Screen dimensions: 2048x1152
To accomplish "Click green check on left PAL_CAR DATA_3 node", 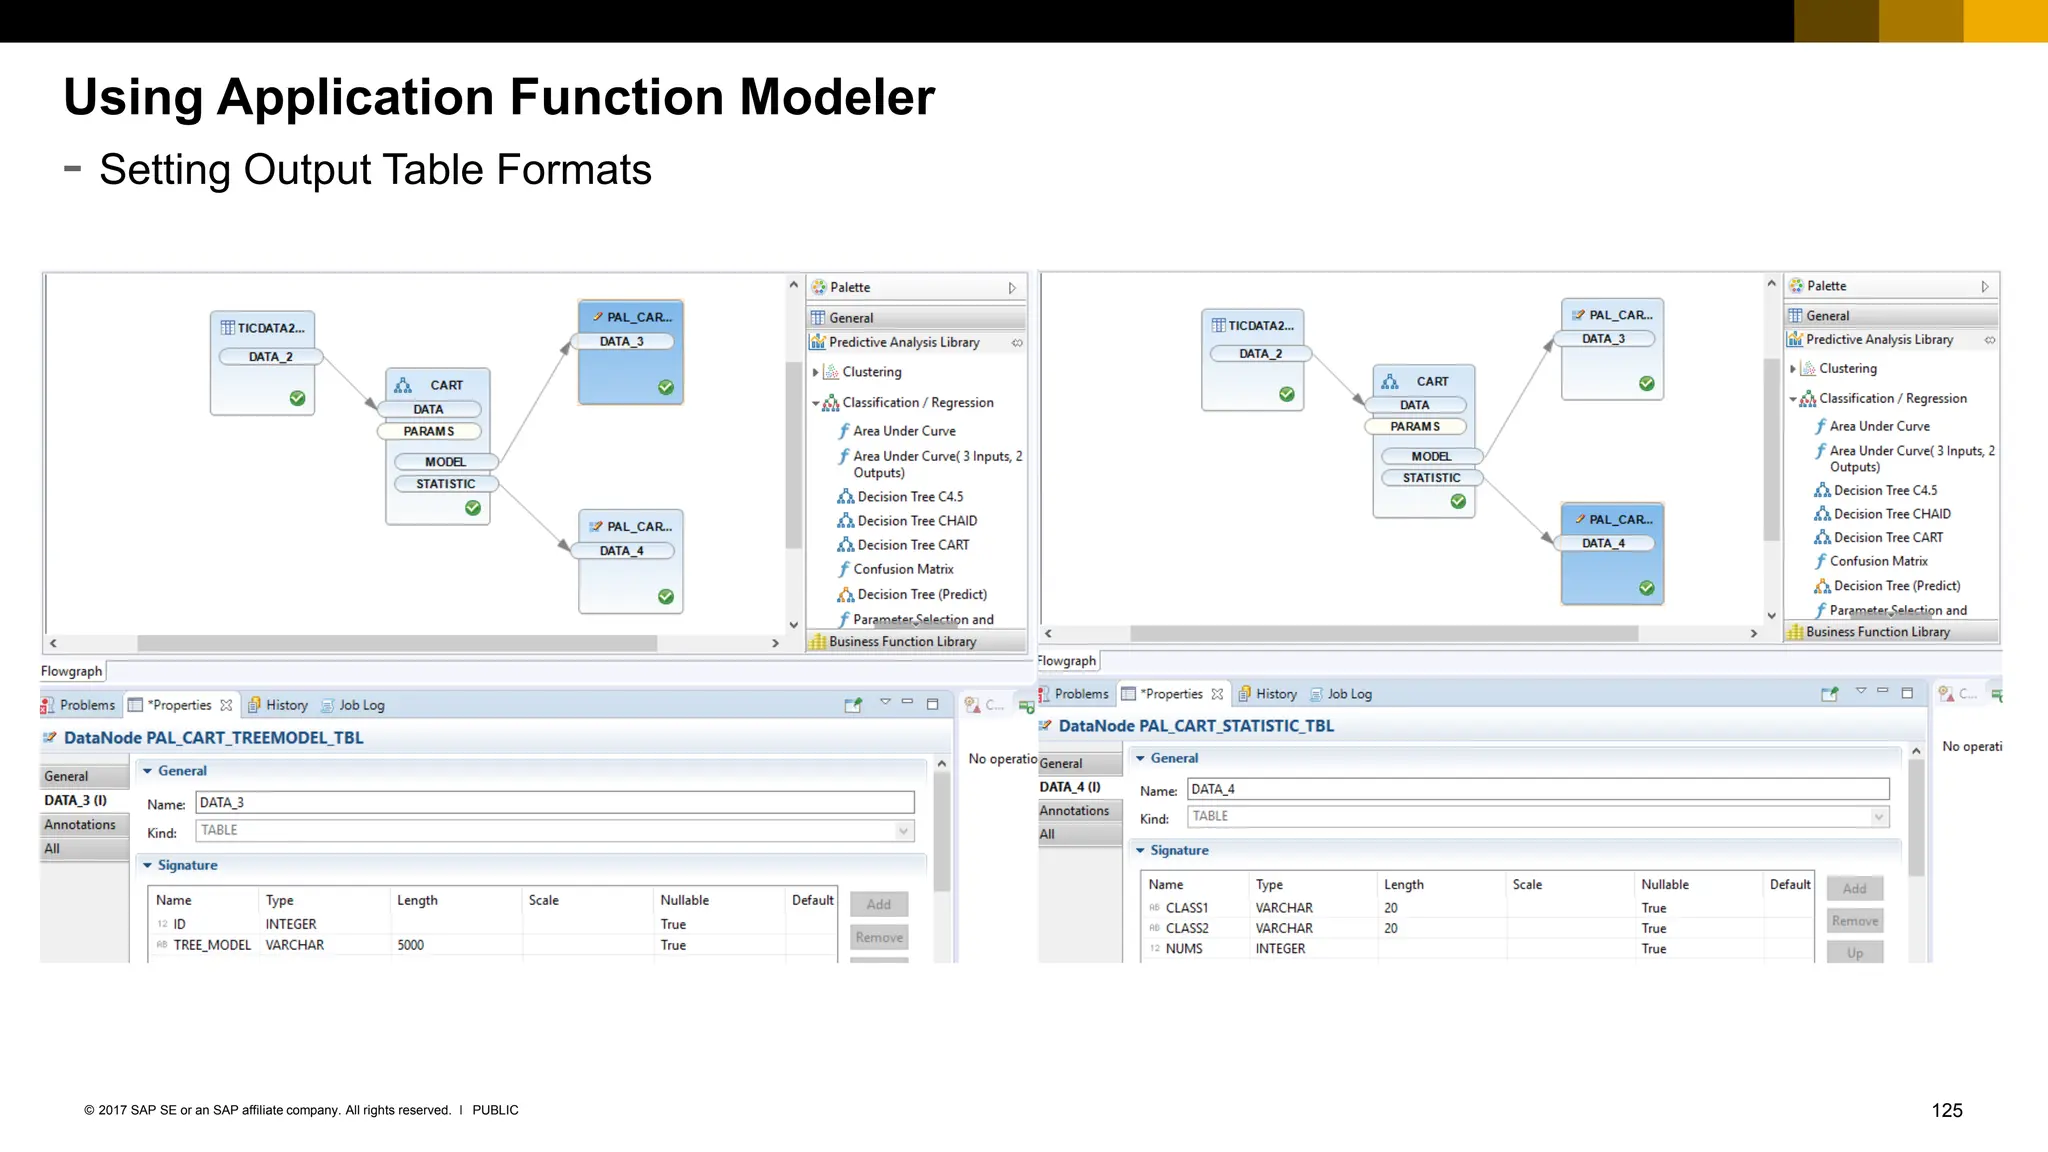I will (666, 387).
